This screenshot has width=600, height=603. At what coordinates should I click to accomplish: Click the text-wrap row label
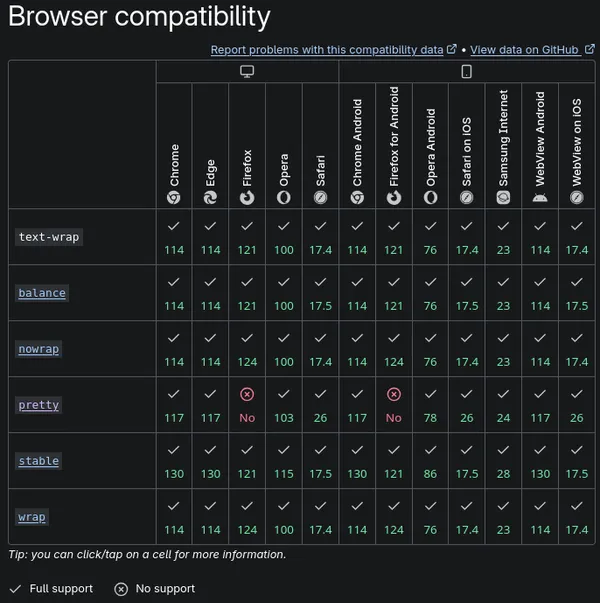(x=49, y=237)
